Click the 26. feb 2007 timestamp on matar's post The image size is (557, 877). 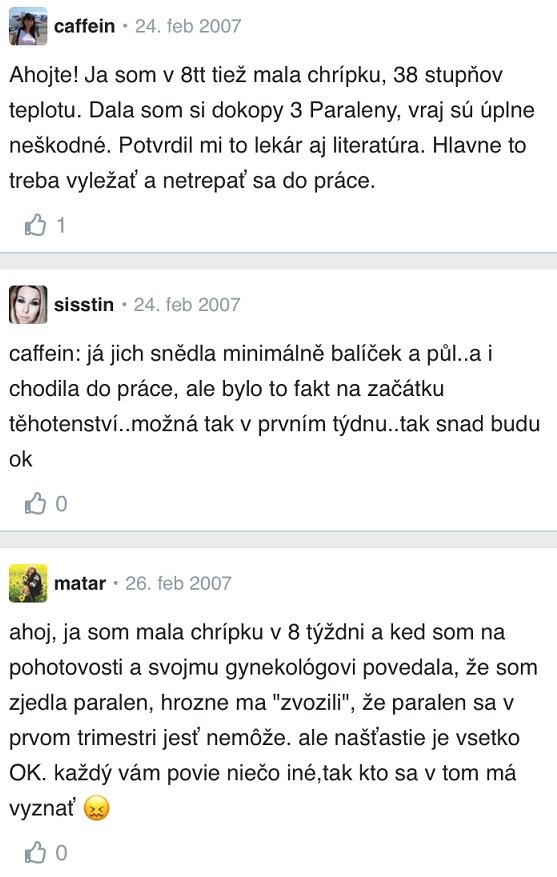click(178, 583)
